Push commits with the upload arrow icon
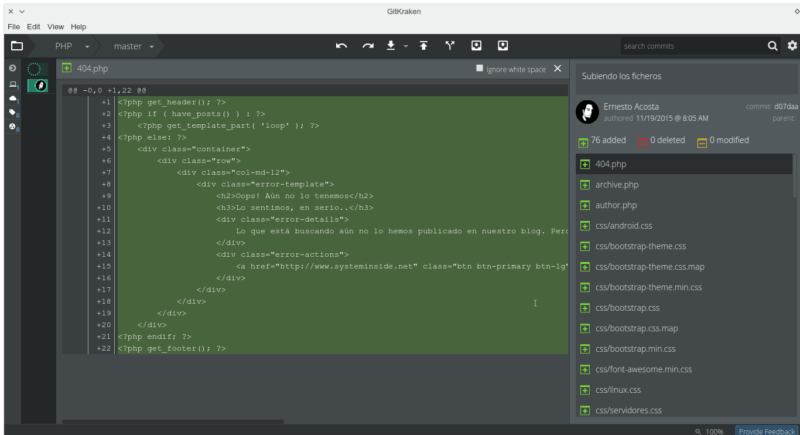 (x=423, y=46)
